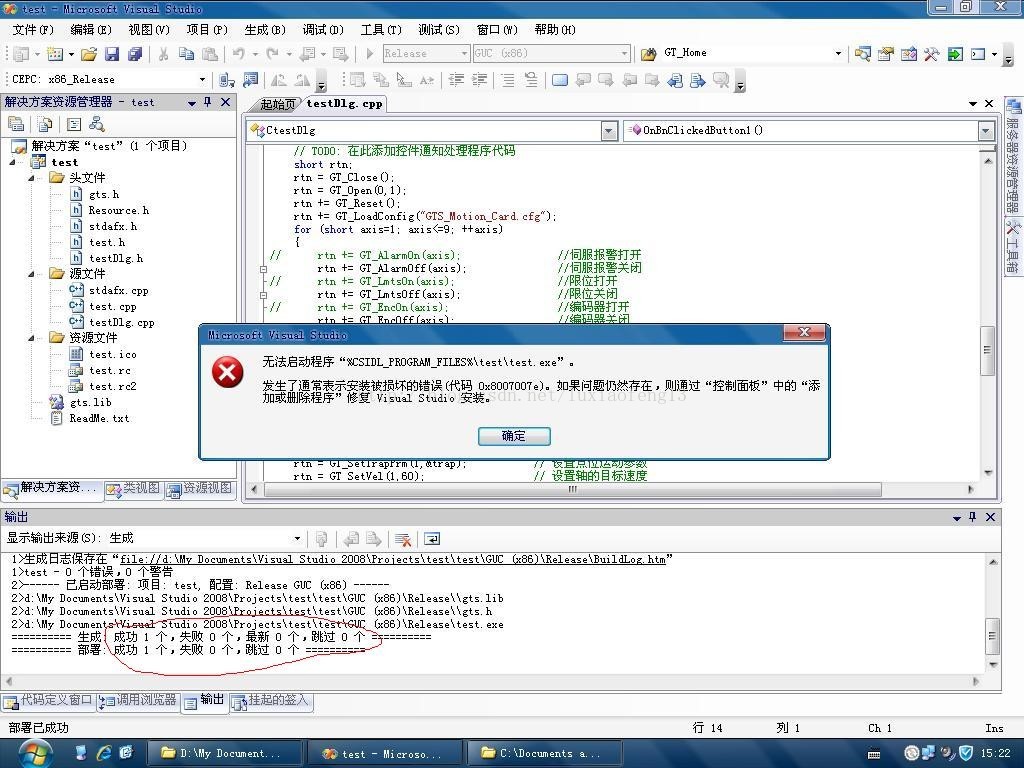
Task: Open the 编辑(E) menu
Action: coord(91,30)
